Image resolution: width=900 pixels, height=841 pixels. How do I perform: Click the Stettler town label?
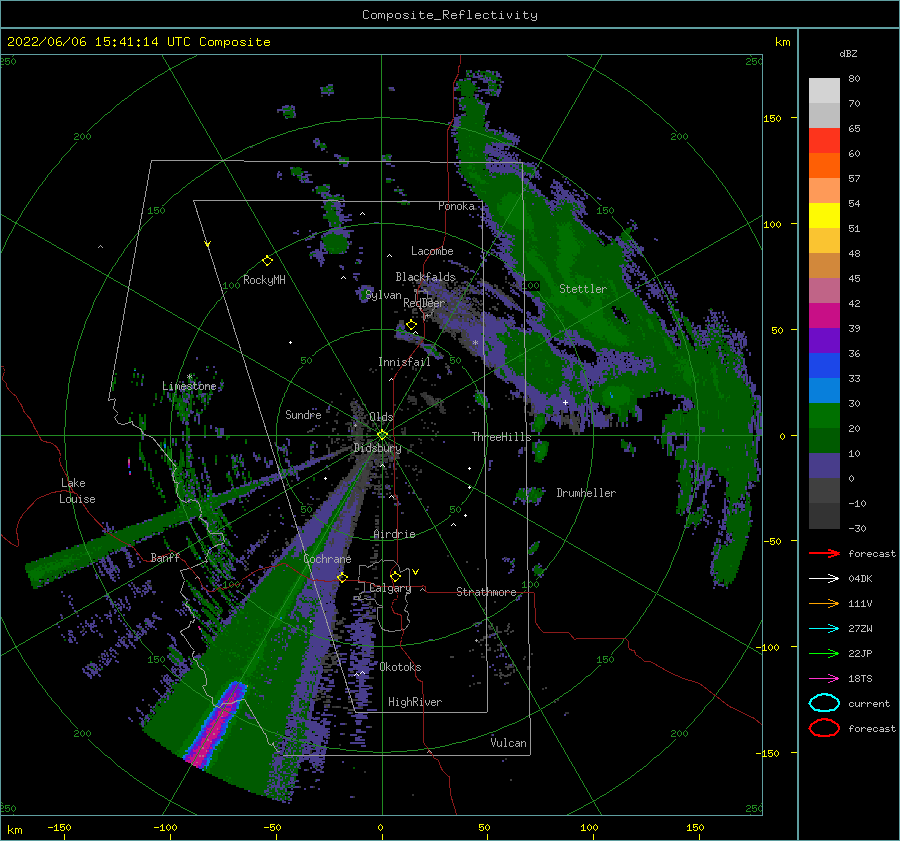pos(583,289)
